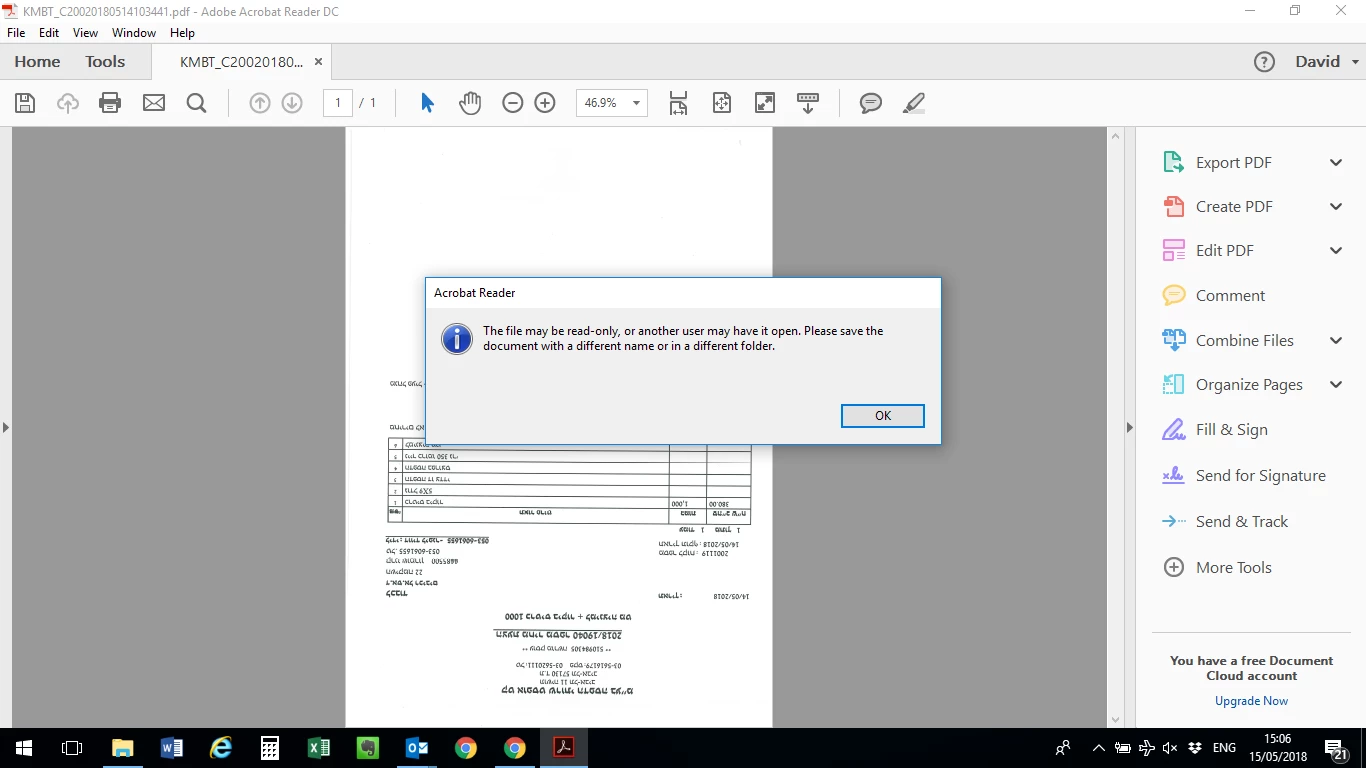Expand the left navigation pane arrow
Viewport: 1366px width, 768px height.
5,428
